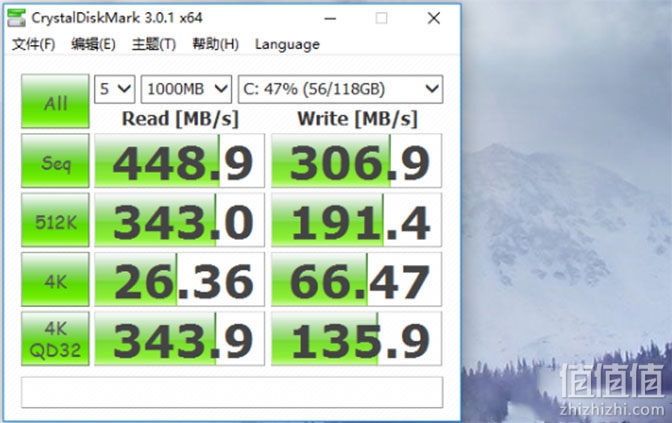Viewport: 672px width, 423px height.
Task: Minimize the CrystalDiskMark window
Action: [330, 18]
